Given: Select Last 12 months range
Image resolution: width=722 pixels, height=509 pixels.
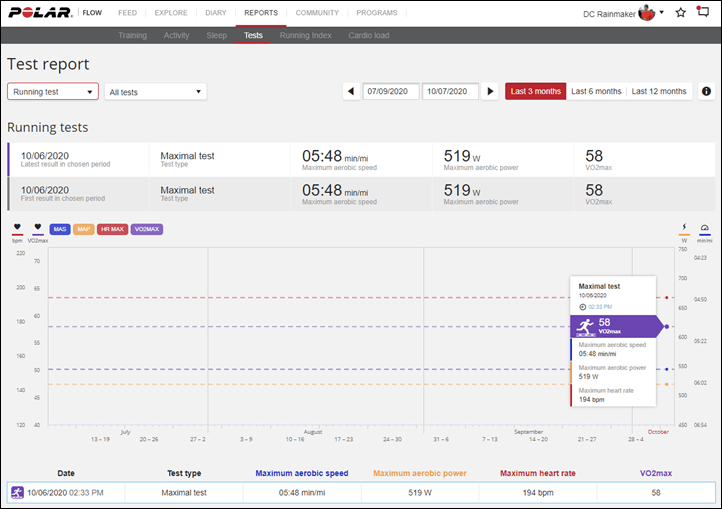Looking at the screenshot, I should (659, 91).
